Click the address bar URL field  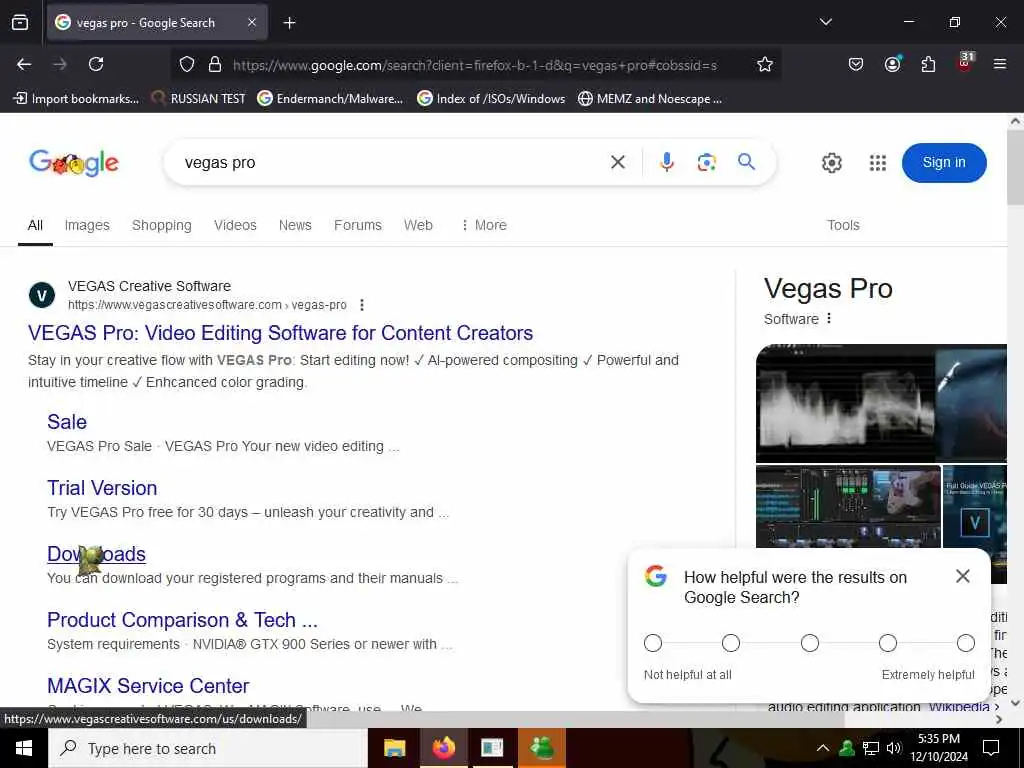475,65
